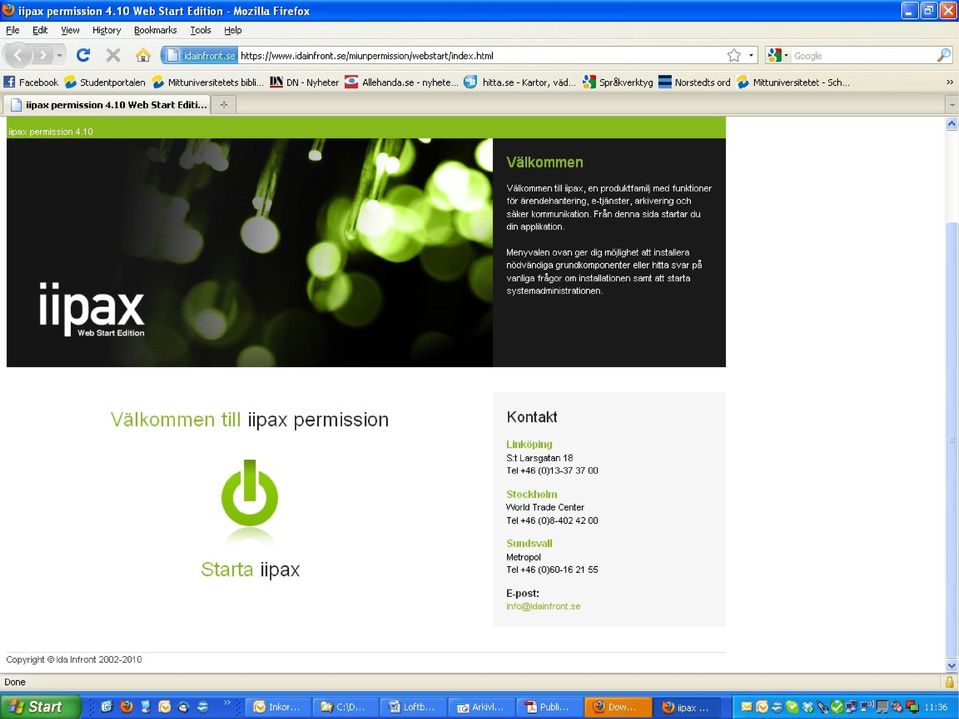Open Firefox from the Quick Launch bar

point(127,707)
